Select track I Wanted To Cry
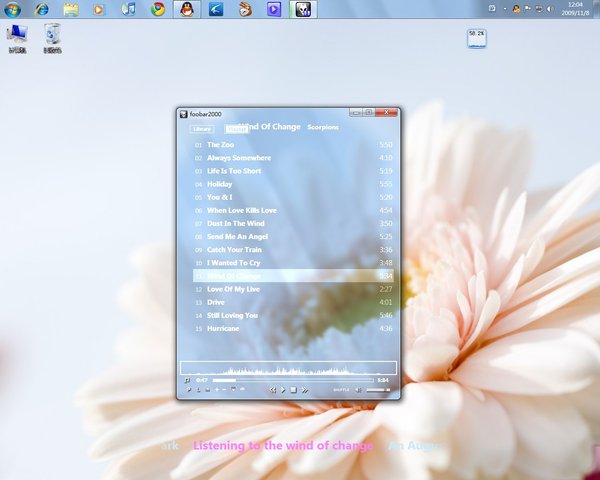Image resolution: width=600 pixels, height=480 pixels. [293, 263]
